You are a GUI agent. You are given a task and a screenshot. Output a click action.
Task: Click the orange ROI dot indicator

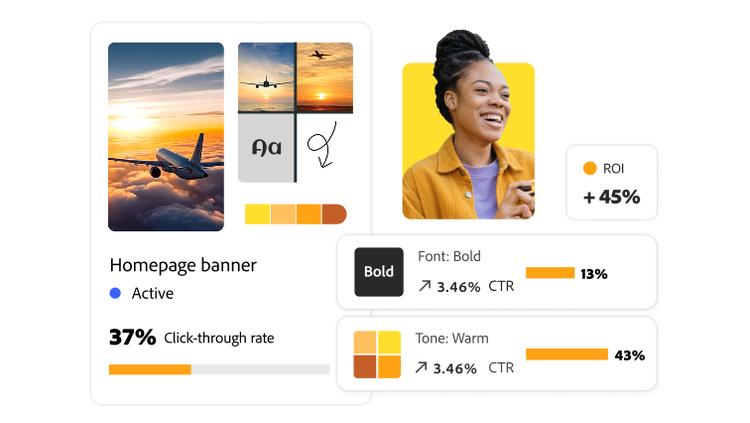point(589,169)
